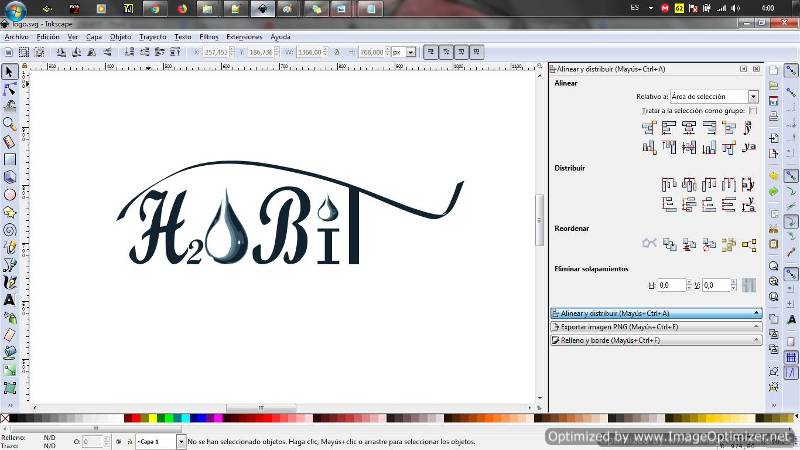The width and height of the screenshot is (800, 450).
Task: Toggle layer lock icon in status bar
Action: (130, 441)
